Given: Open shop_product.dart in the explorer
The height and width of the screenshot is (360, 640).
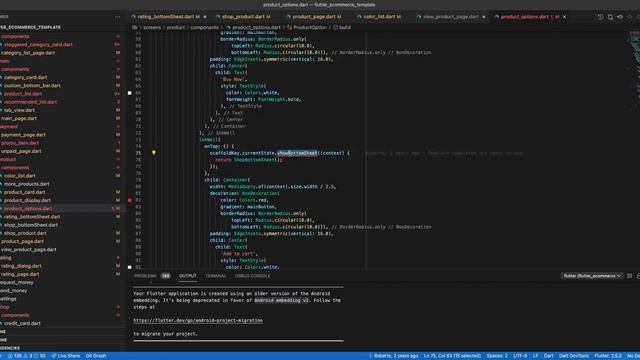Looking at the screenshot, I should point(25,233).
